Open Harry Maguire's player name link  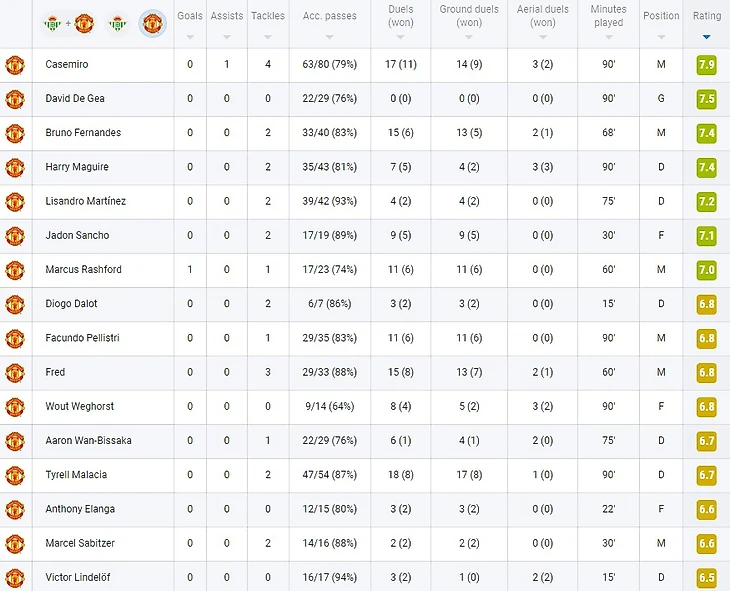77,167
